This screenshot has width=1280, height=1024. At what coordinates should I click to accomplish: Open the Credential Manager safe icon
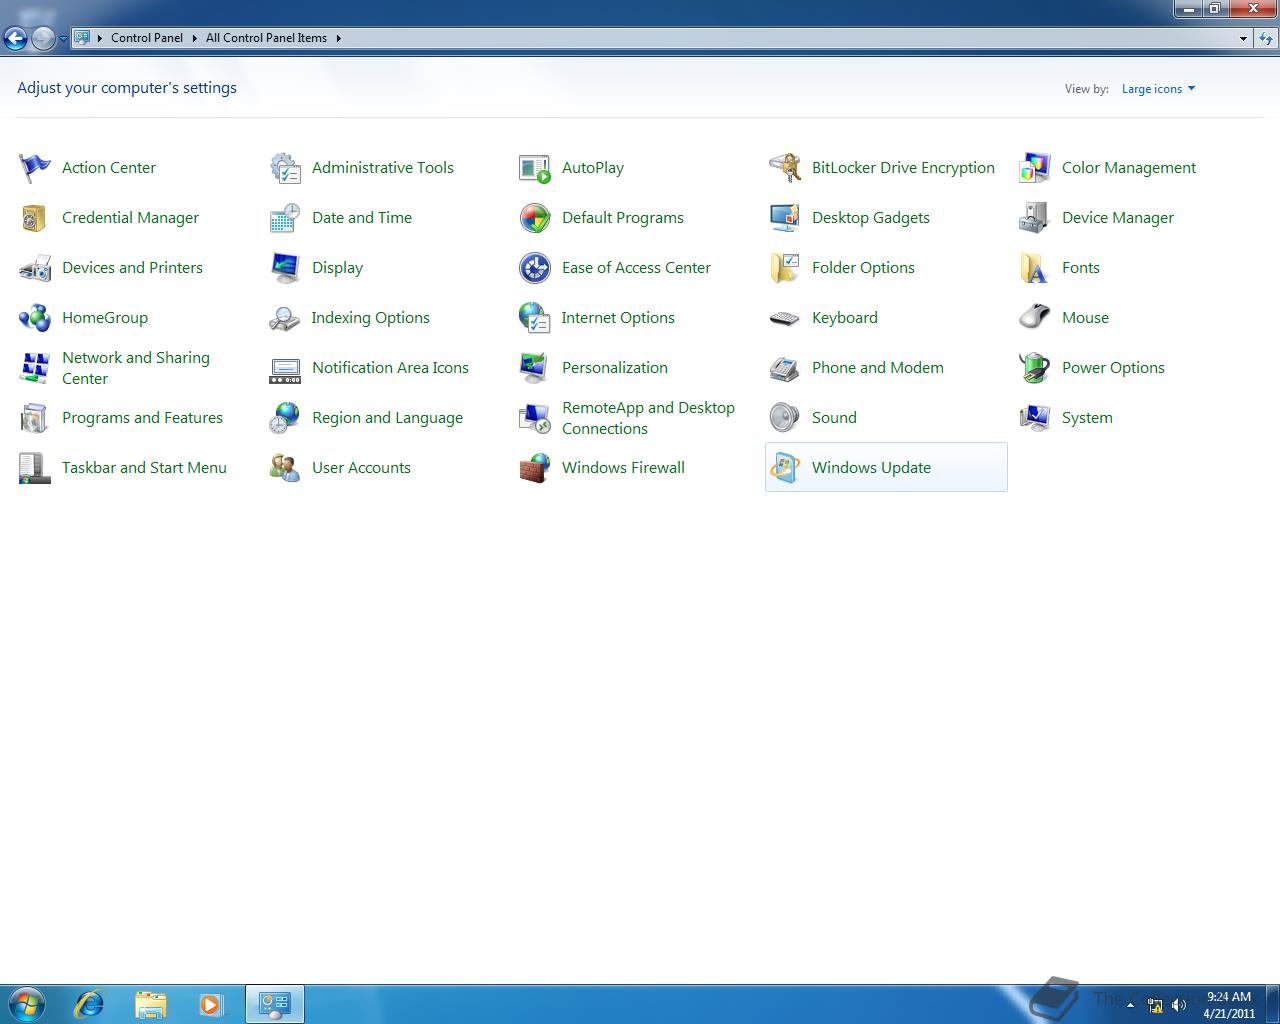(35, 218)
